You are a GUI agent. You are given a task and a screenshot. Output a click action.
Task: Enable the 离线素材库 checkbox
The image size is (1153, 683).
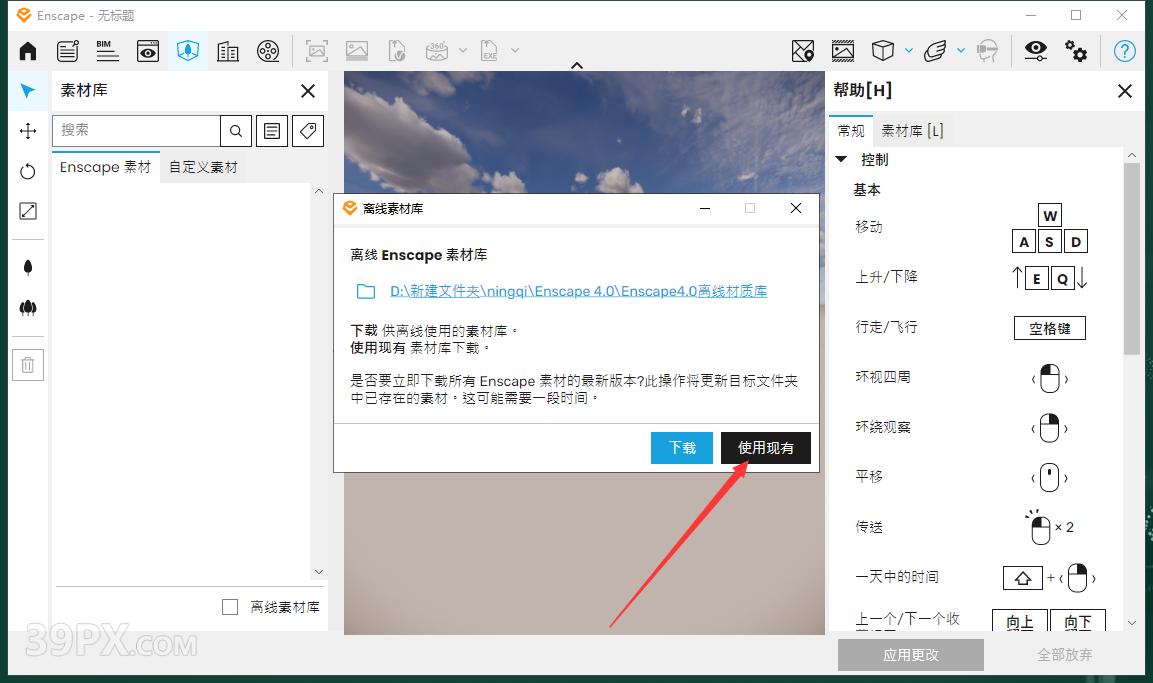230,607
